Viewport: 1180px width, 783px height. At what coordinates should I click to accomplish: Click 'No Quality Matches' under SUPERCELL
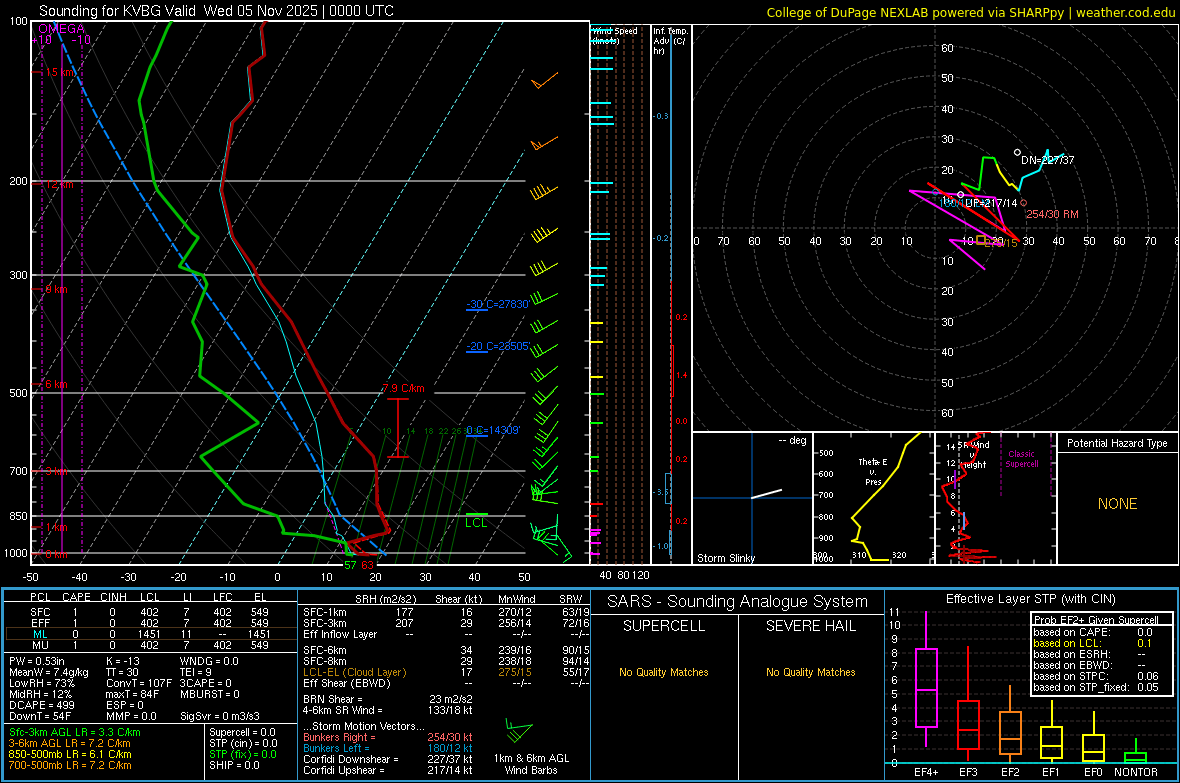(x=664, y=672)
